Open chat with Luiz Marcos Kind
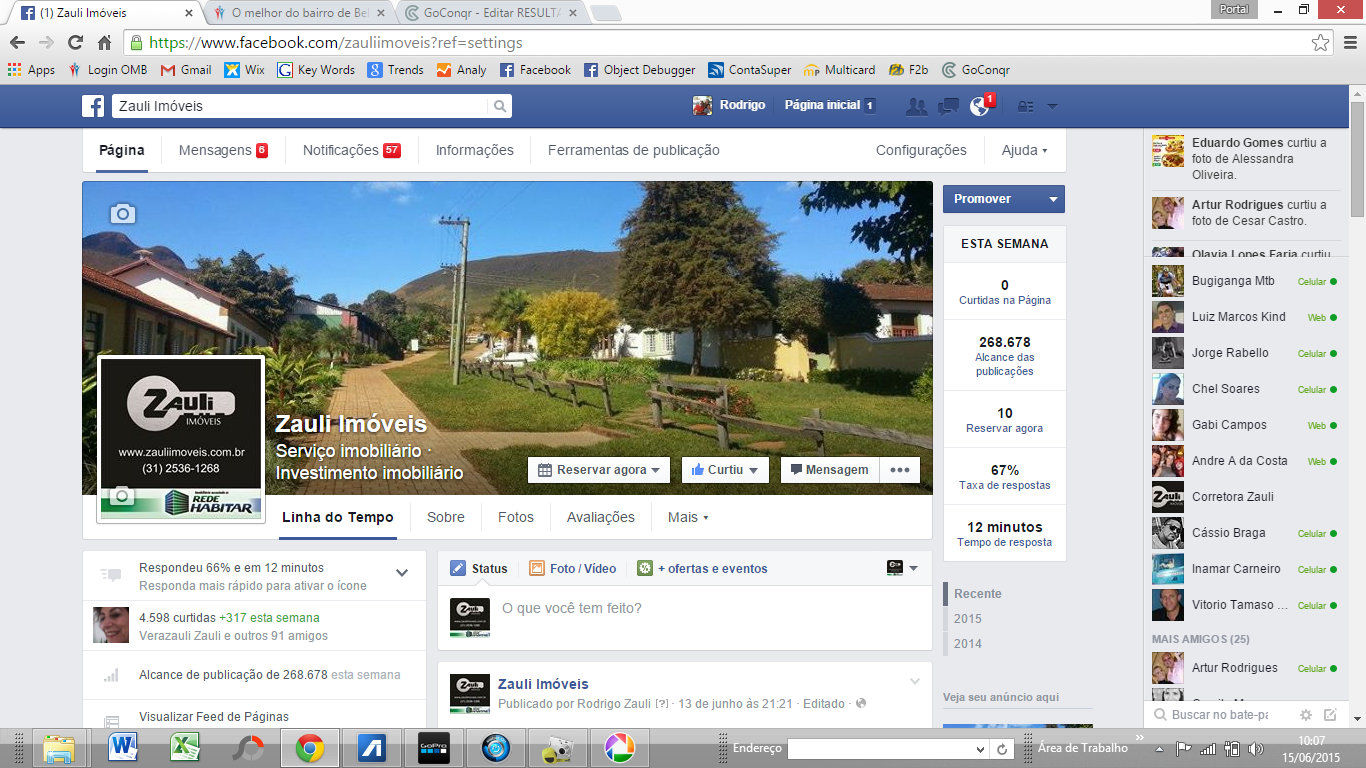Screen dimensions: 1366x768 [x=1246, y=317]
